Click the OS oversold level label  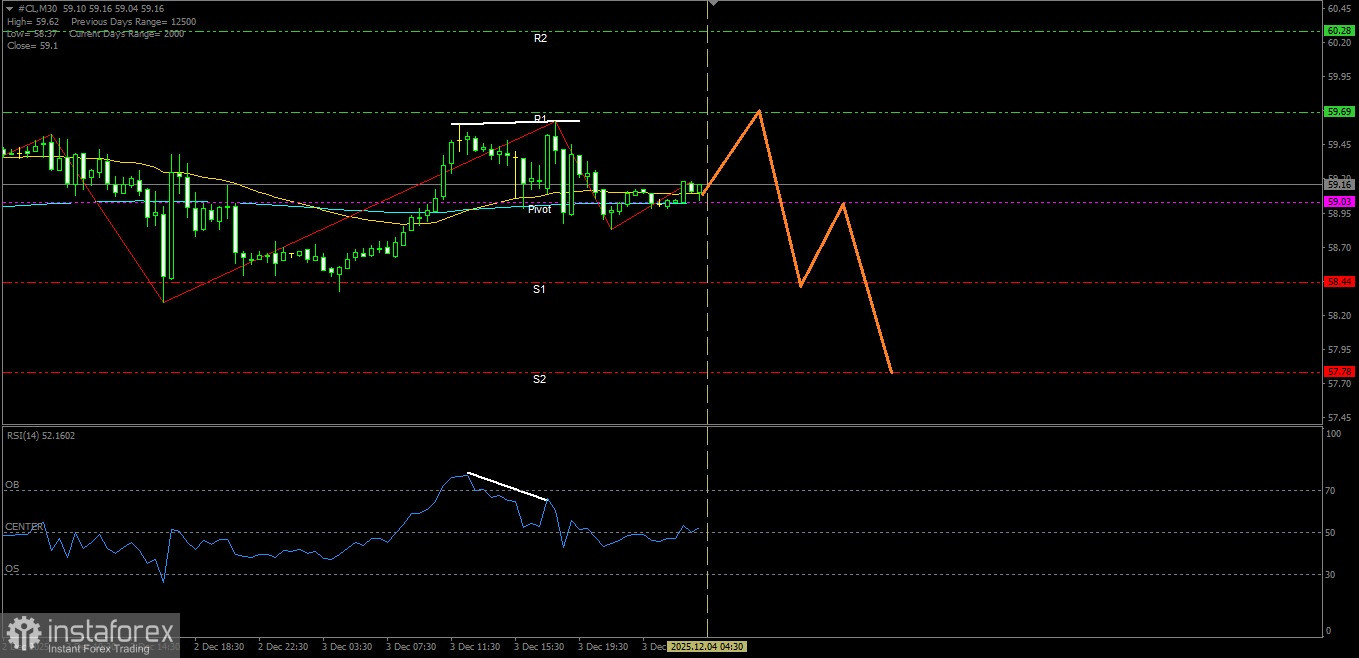point(12,569)
